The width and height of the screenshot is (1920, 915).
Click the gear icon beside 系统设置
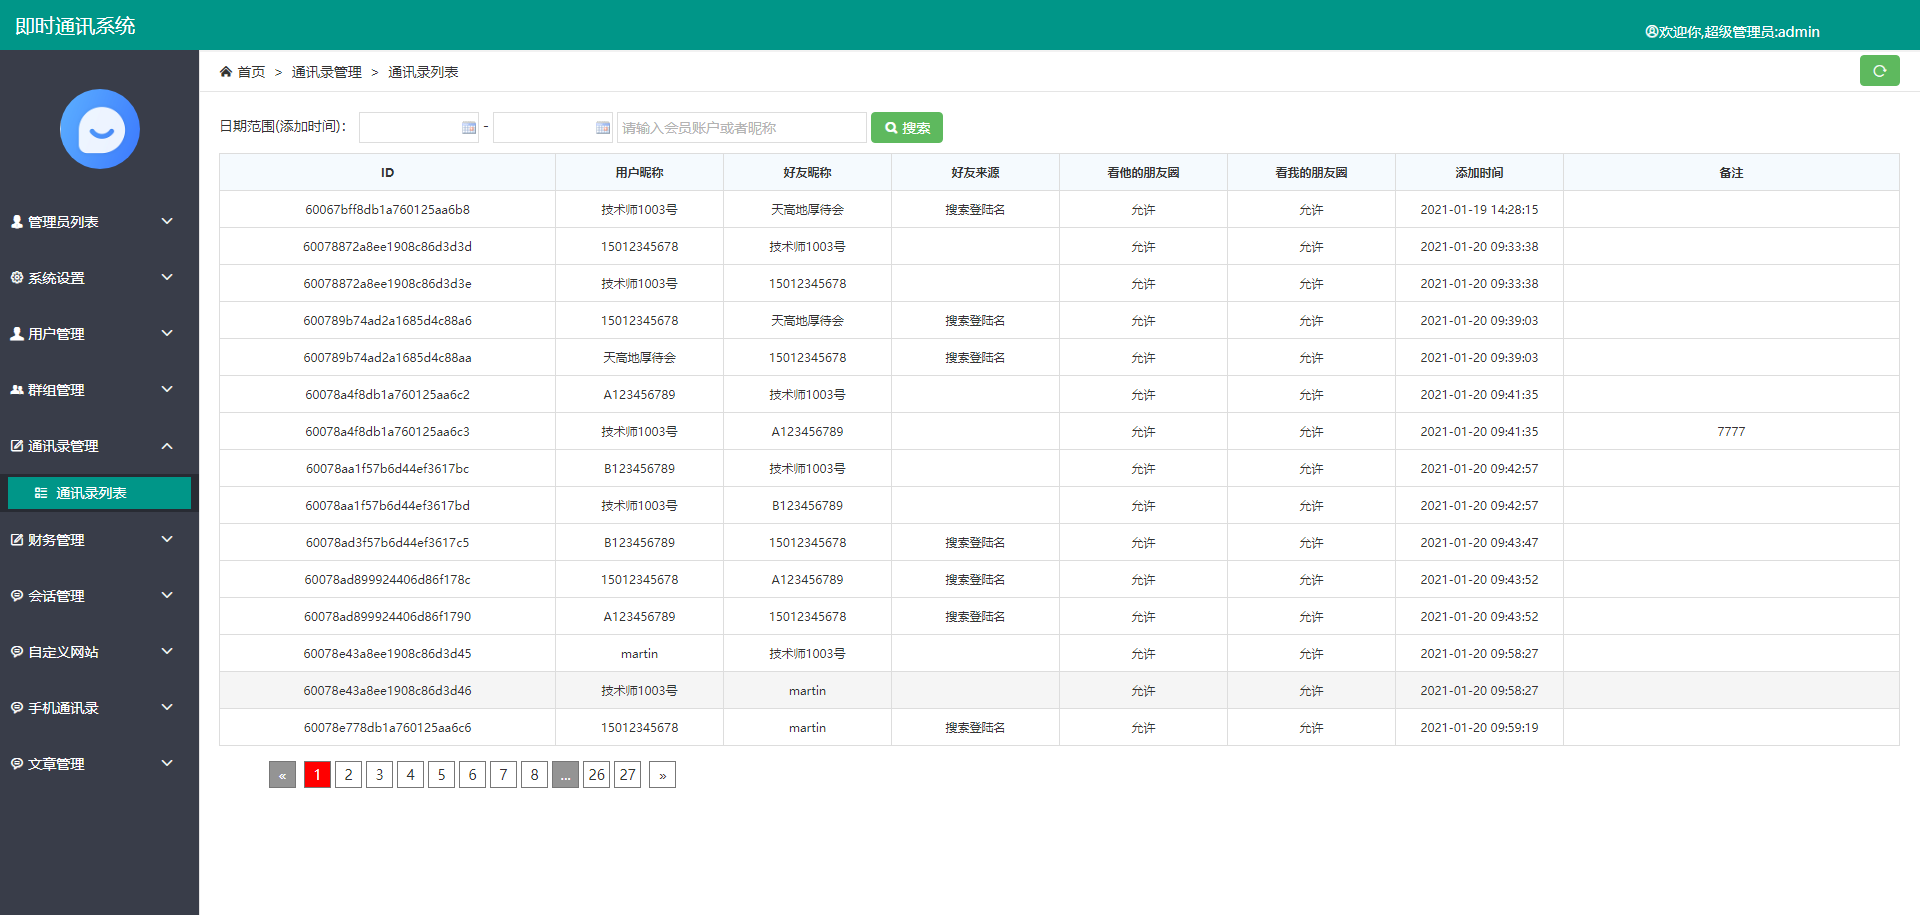pos(16,277)
